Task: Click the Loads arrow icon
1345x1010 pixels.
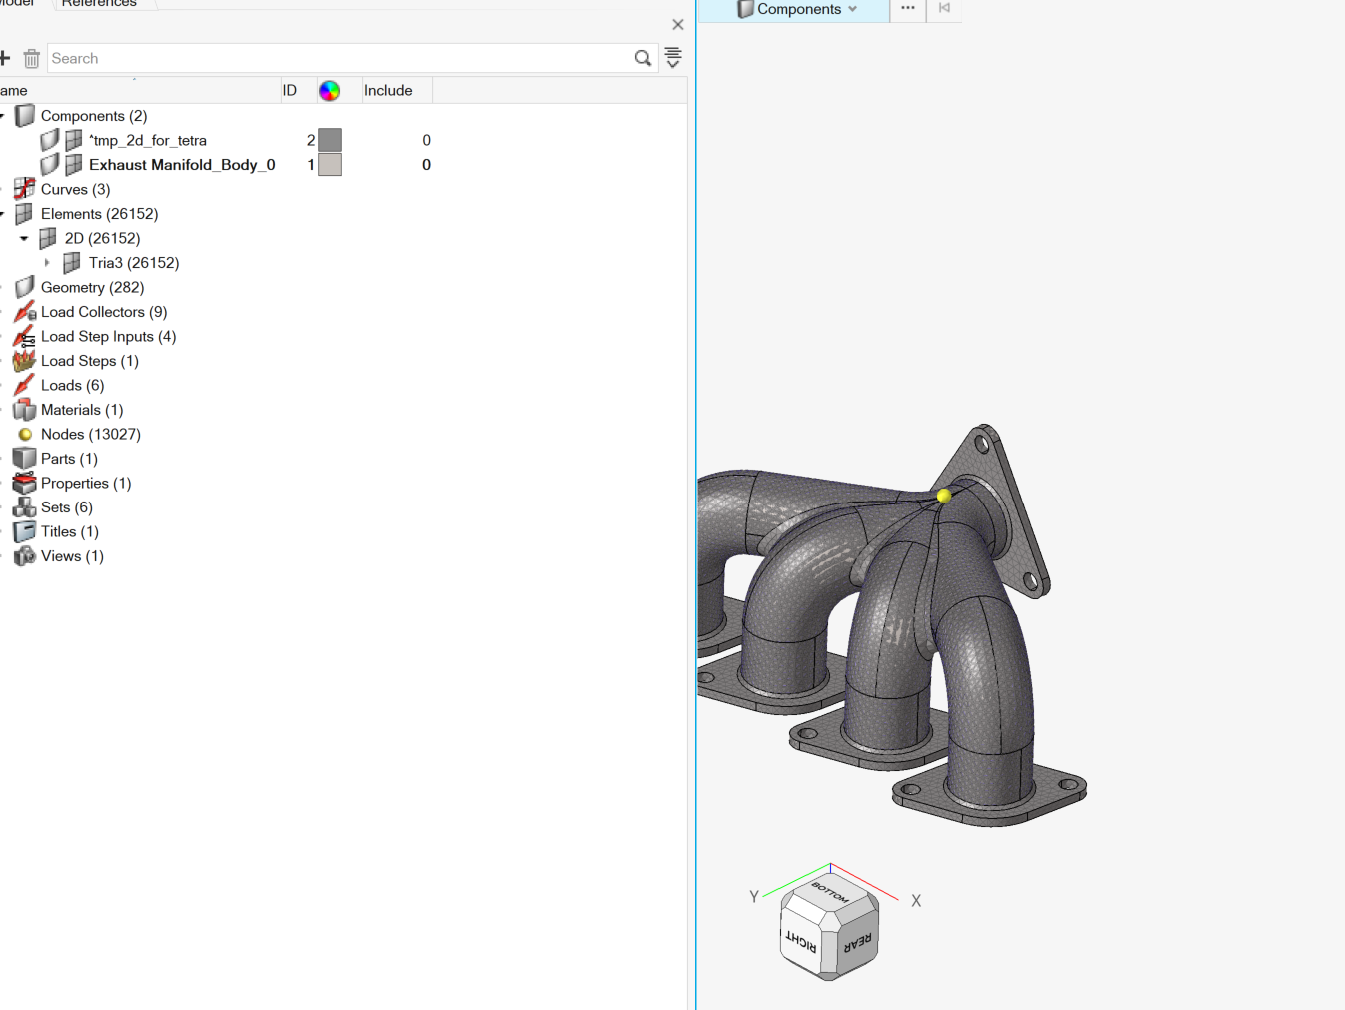Action: click(x=25, y=385)
